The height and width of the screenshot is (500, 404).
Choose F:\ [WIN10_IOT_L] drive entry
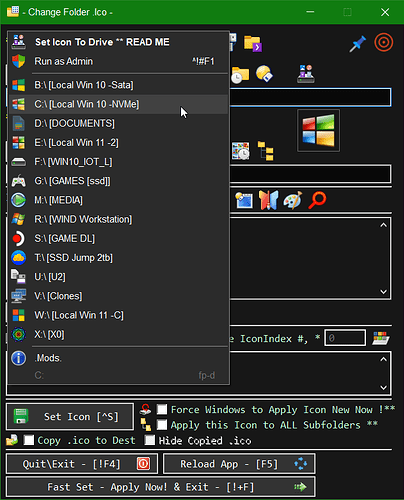point(118,162)
